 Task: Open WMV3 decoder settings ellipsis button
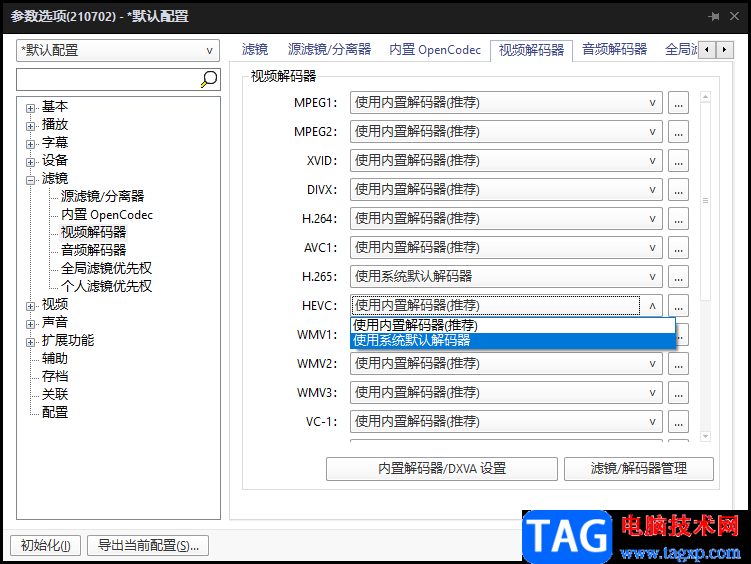678,393
